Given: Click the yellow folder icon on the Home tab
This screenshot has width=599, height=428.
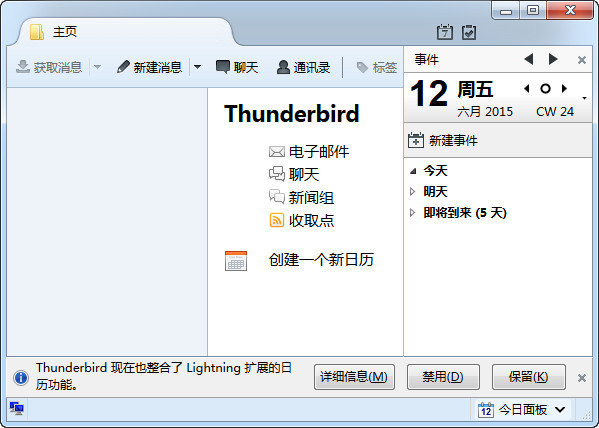Looking at the screenshot, I should [x=37, y=32].
